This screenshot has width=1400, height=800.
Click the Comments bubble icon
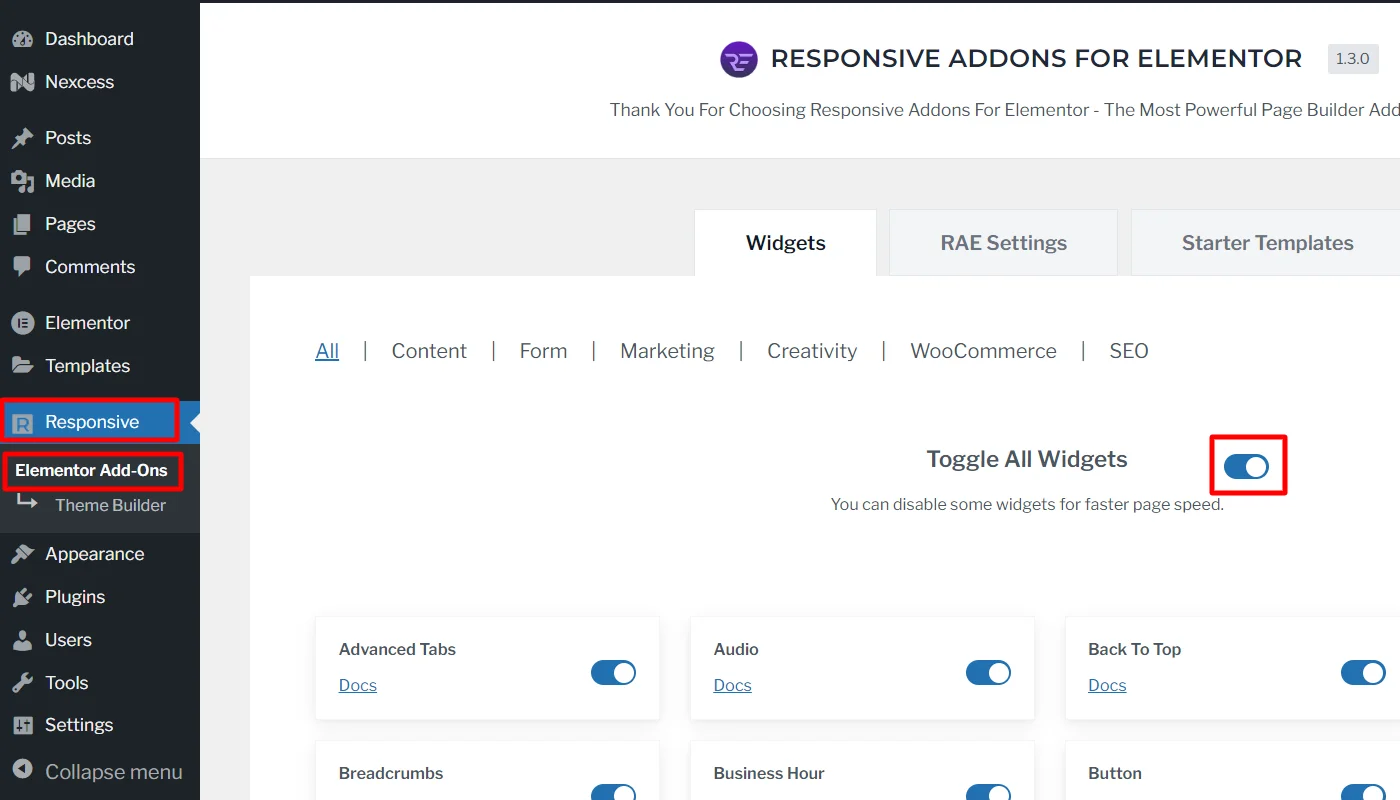[x=22, y=266]
